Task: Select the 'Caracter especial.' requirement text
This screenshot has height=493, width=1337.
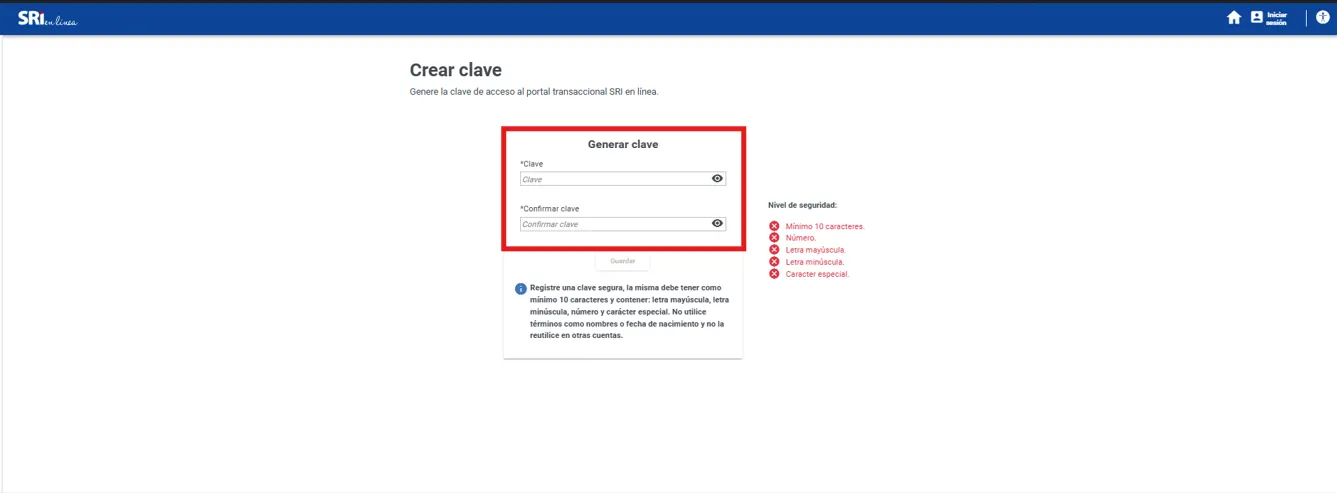Action: pos(818,274)
